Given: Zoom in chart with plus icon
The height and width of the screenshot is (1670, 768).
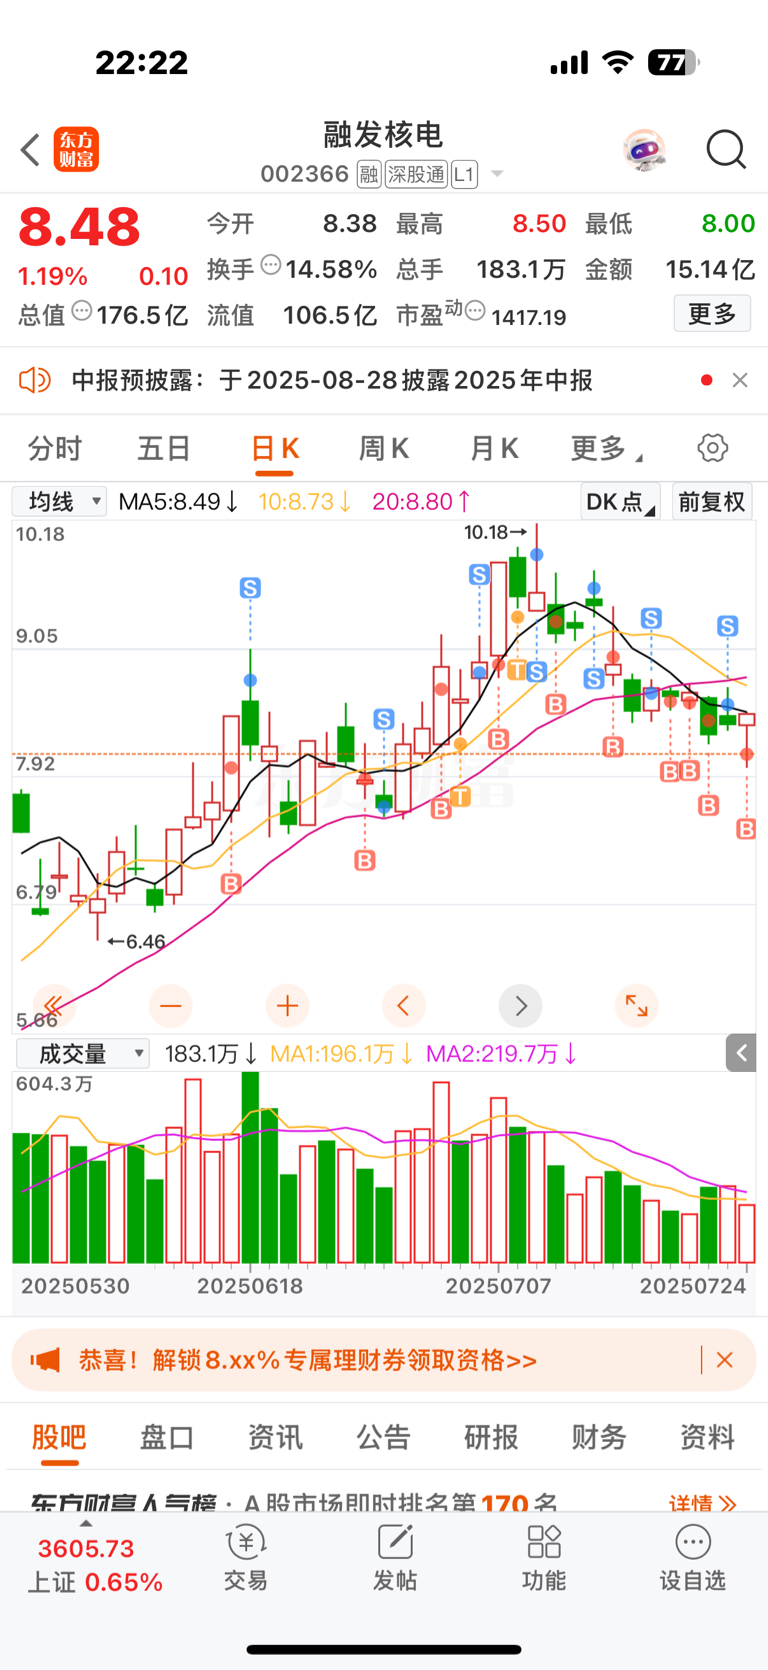Looking at the screenshot, I should pos(287,1005).
